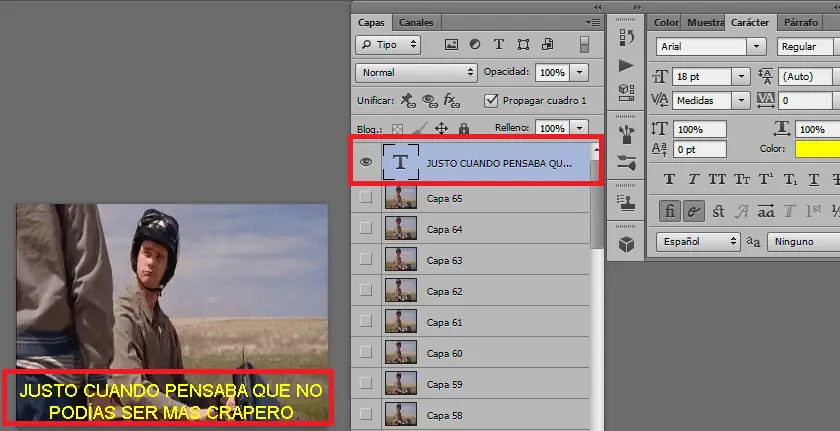Open Regular font style dropdown
Image resolution: width=840 pixels, height=431 pixels.
pyautogui.click(x=808, y=47)
